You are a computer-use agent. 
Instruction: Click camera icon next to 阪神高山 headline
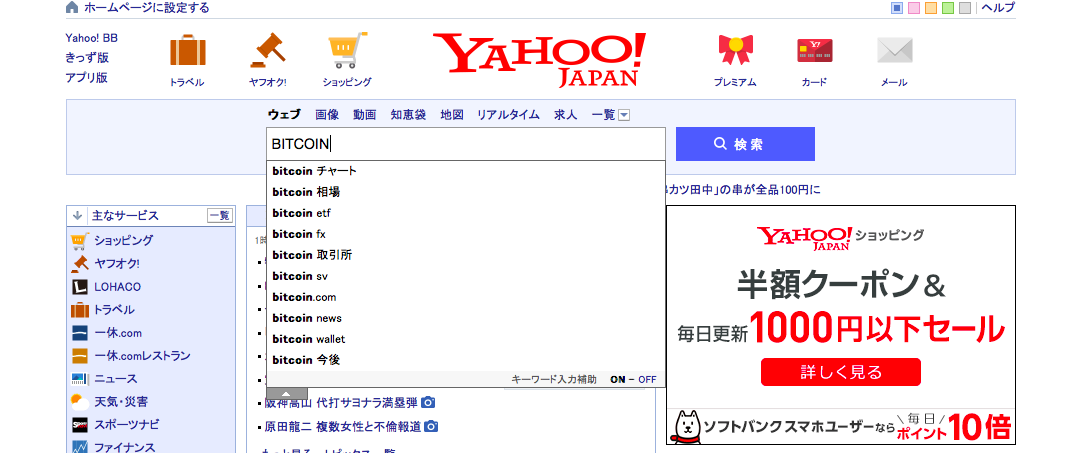coord(428,402)
